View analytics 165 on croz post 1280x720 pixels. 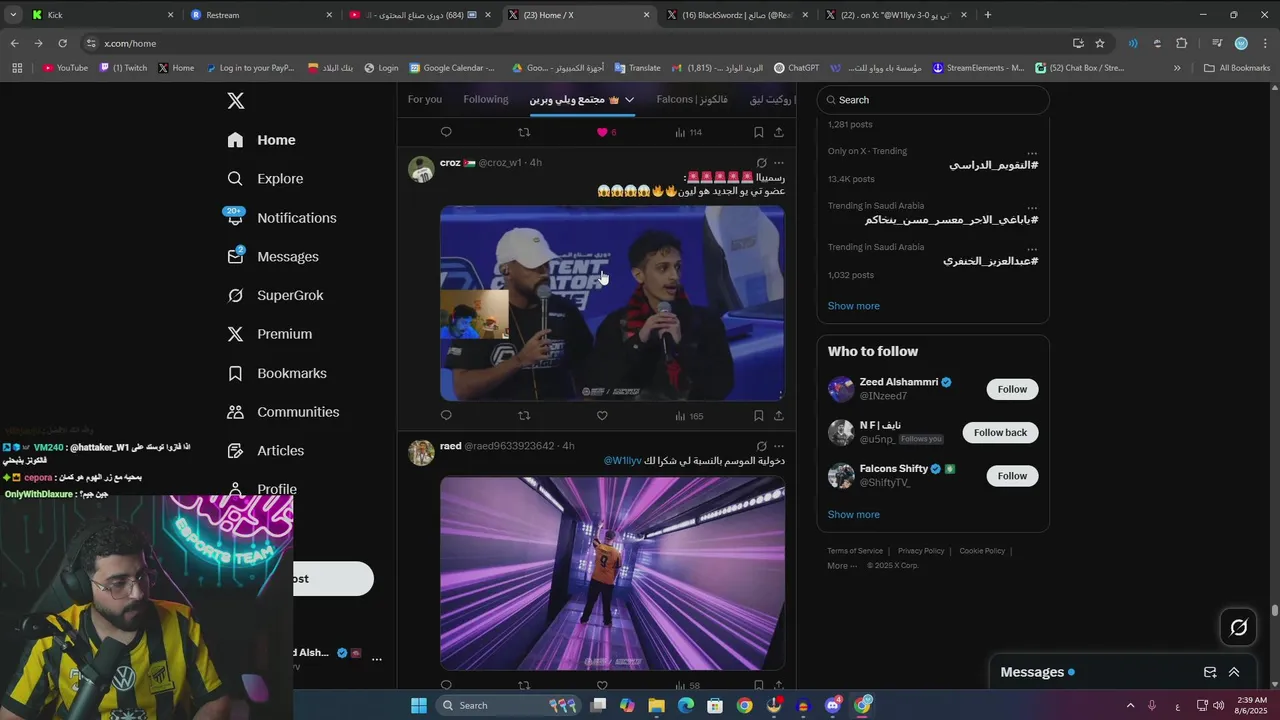click(x=689, y=416)
